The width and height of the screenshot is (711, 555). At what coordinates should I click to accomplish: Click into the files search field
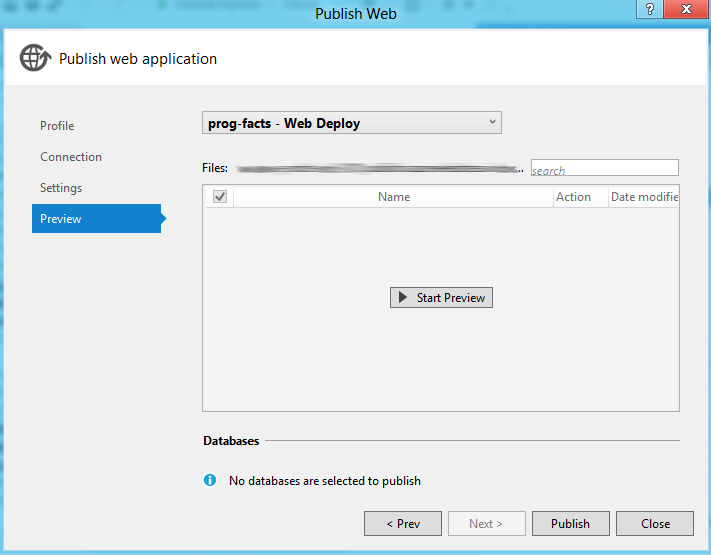click(605, 168)
